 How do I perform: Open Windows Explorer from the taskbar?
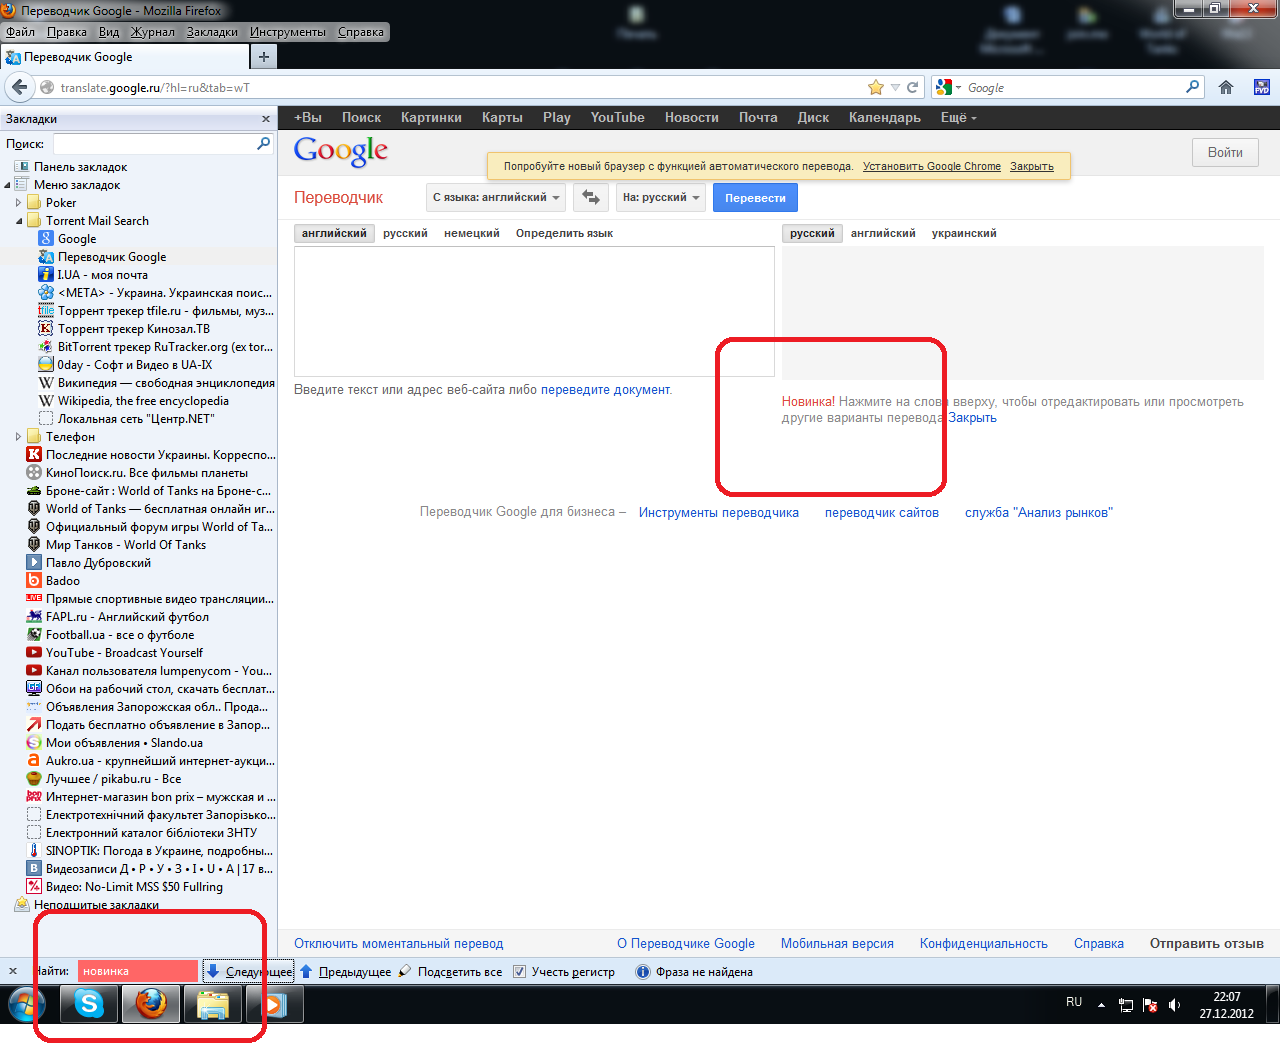[212, 1003]
